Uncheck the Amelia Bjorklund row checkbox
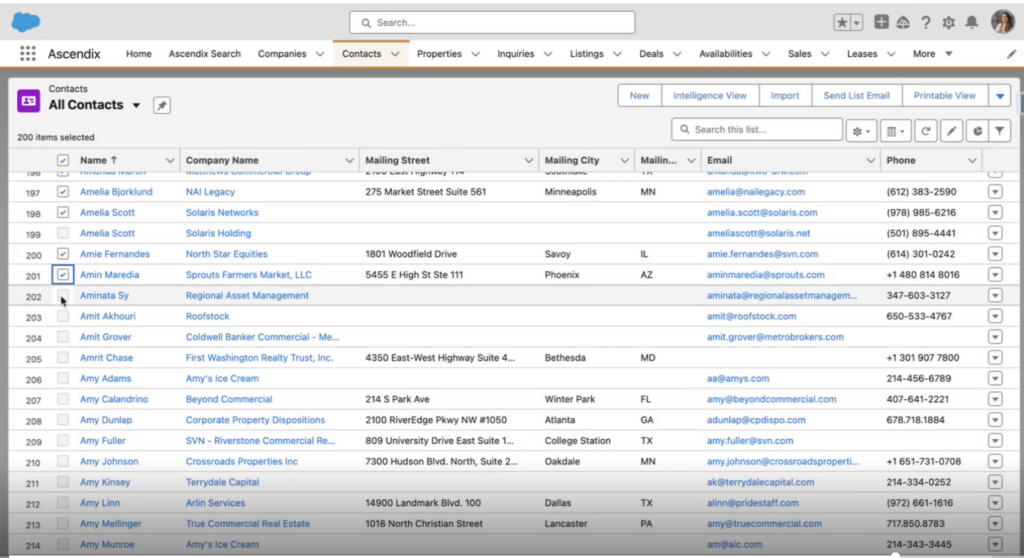 [63, 191]
